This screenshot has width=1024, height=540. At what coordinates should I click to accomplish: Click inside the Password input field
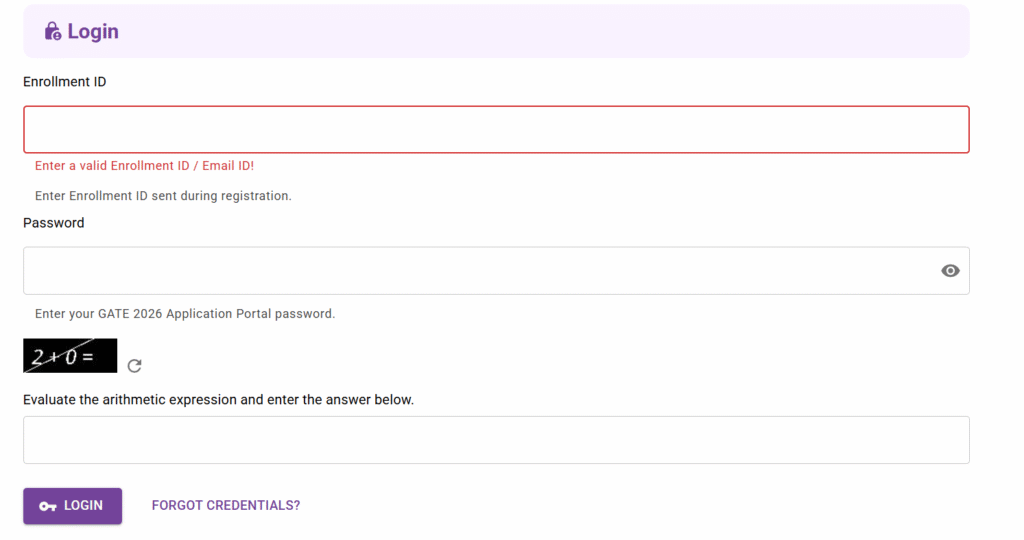480,271
